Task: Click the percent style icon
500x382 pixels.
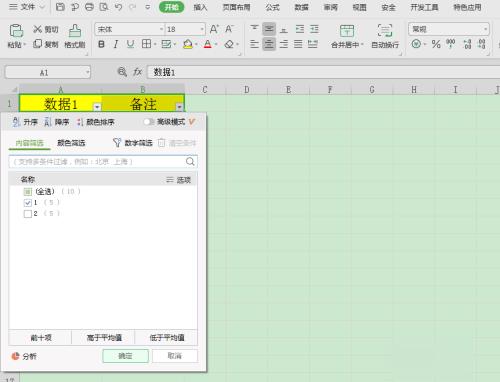Action: pyautogui.click(x=436, y=44)
